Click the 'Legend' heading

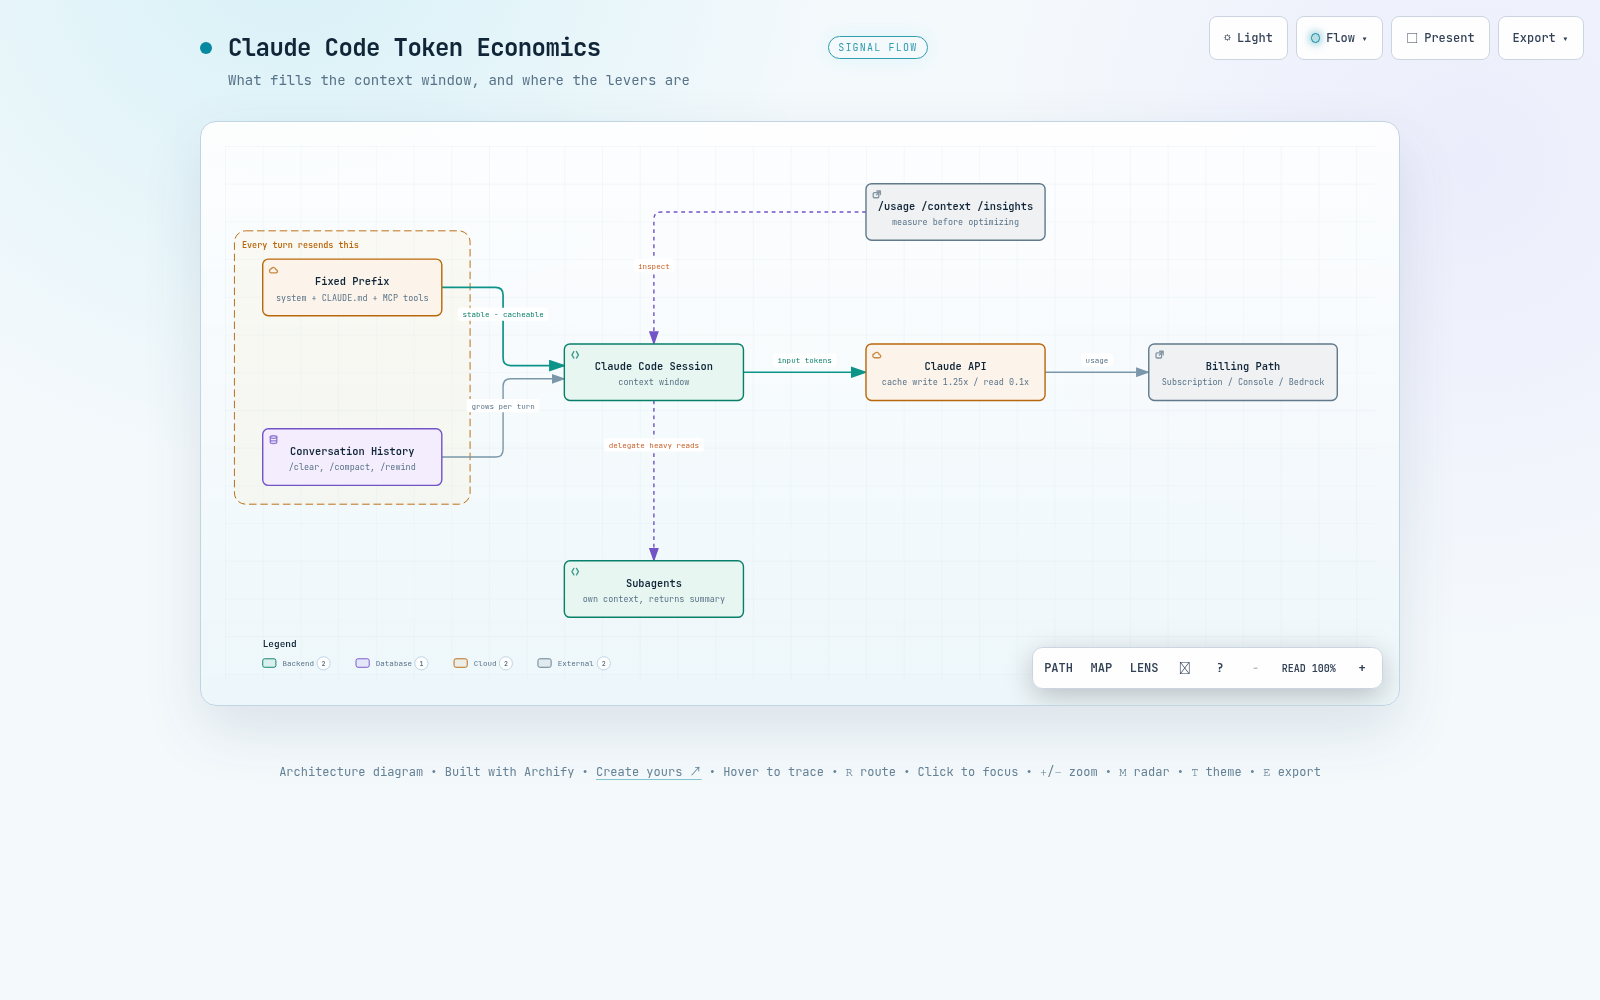click(280, 644)
